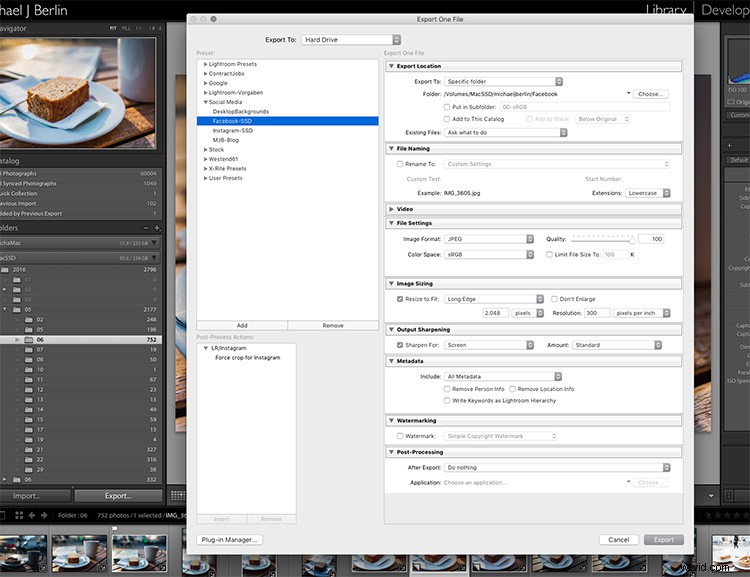
Task: Click the filmstrip go-back arrow icon
Action: click(32, 515)
